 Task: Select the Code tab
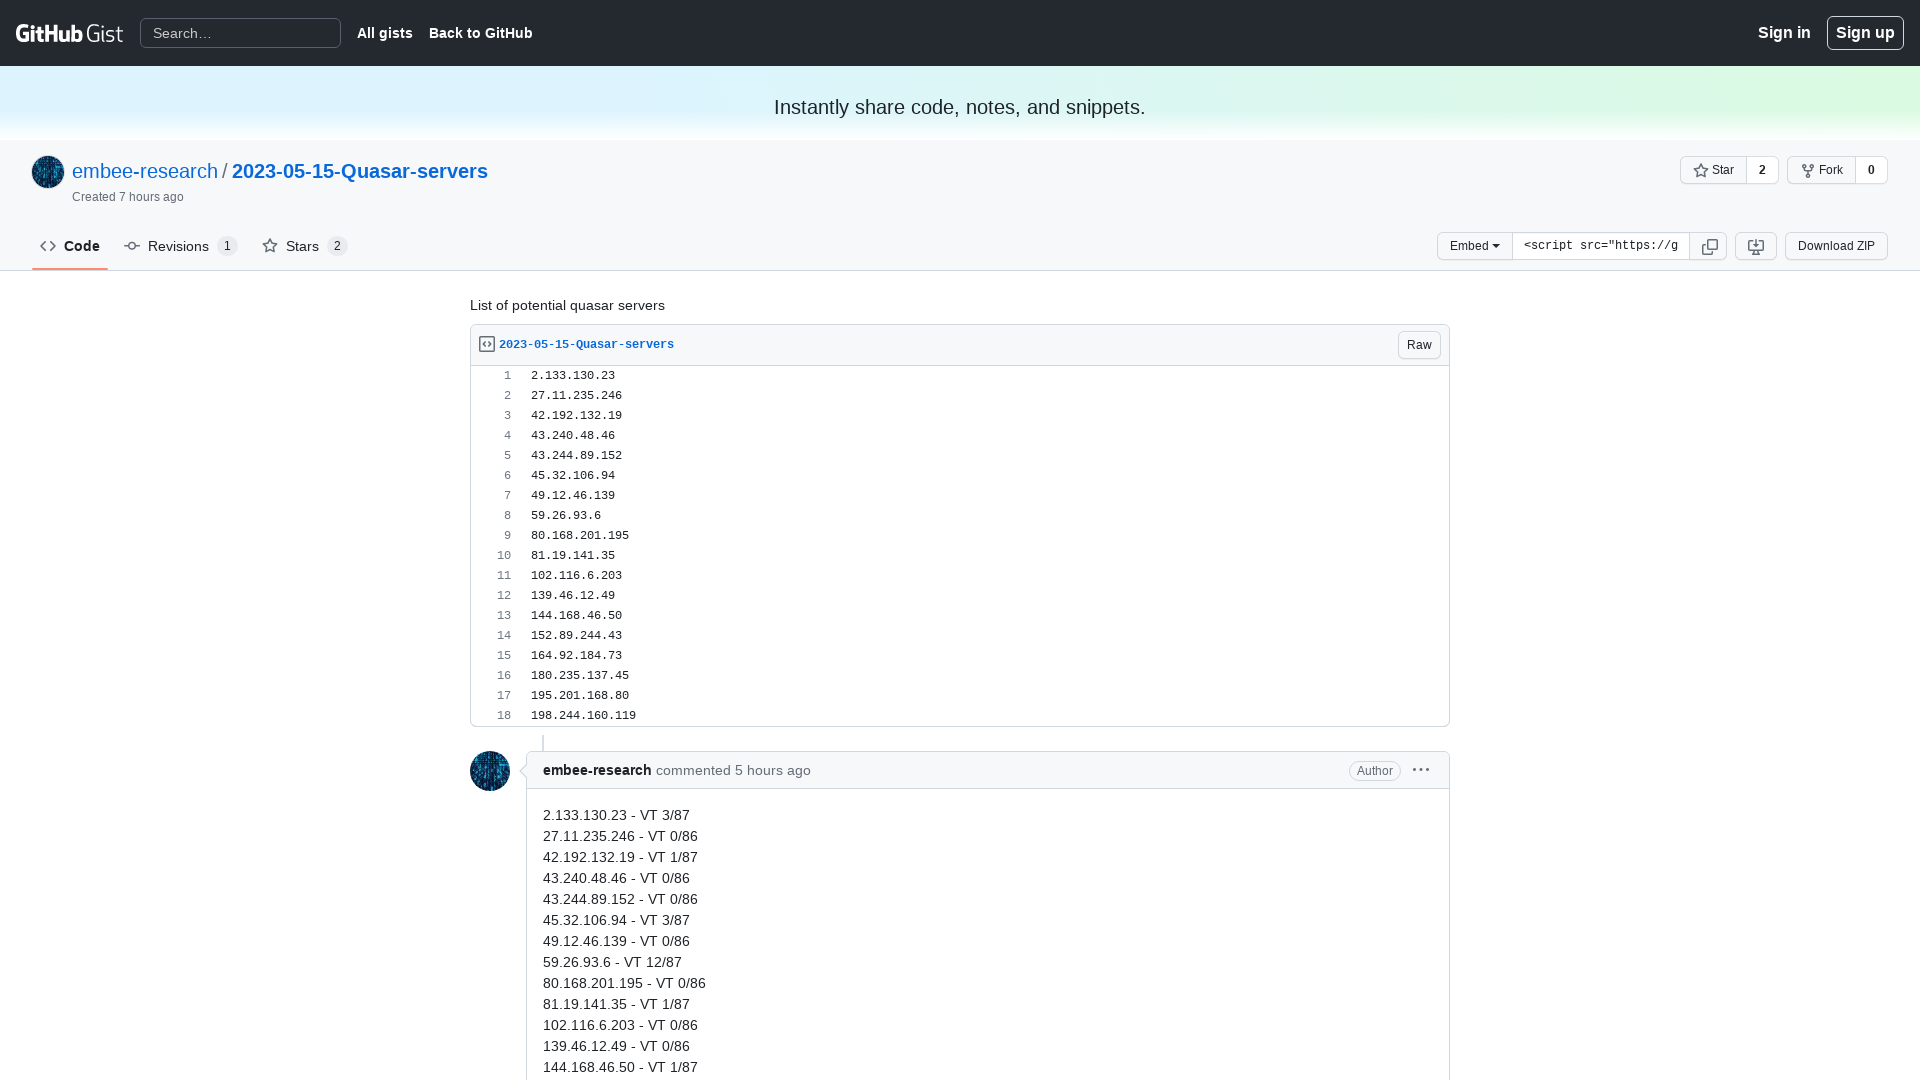pyautogui.click(x=70, y=245)
